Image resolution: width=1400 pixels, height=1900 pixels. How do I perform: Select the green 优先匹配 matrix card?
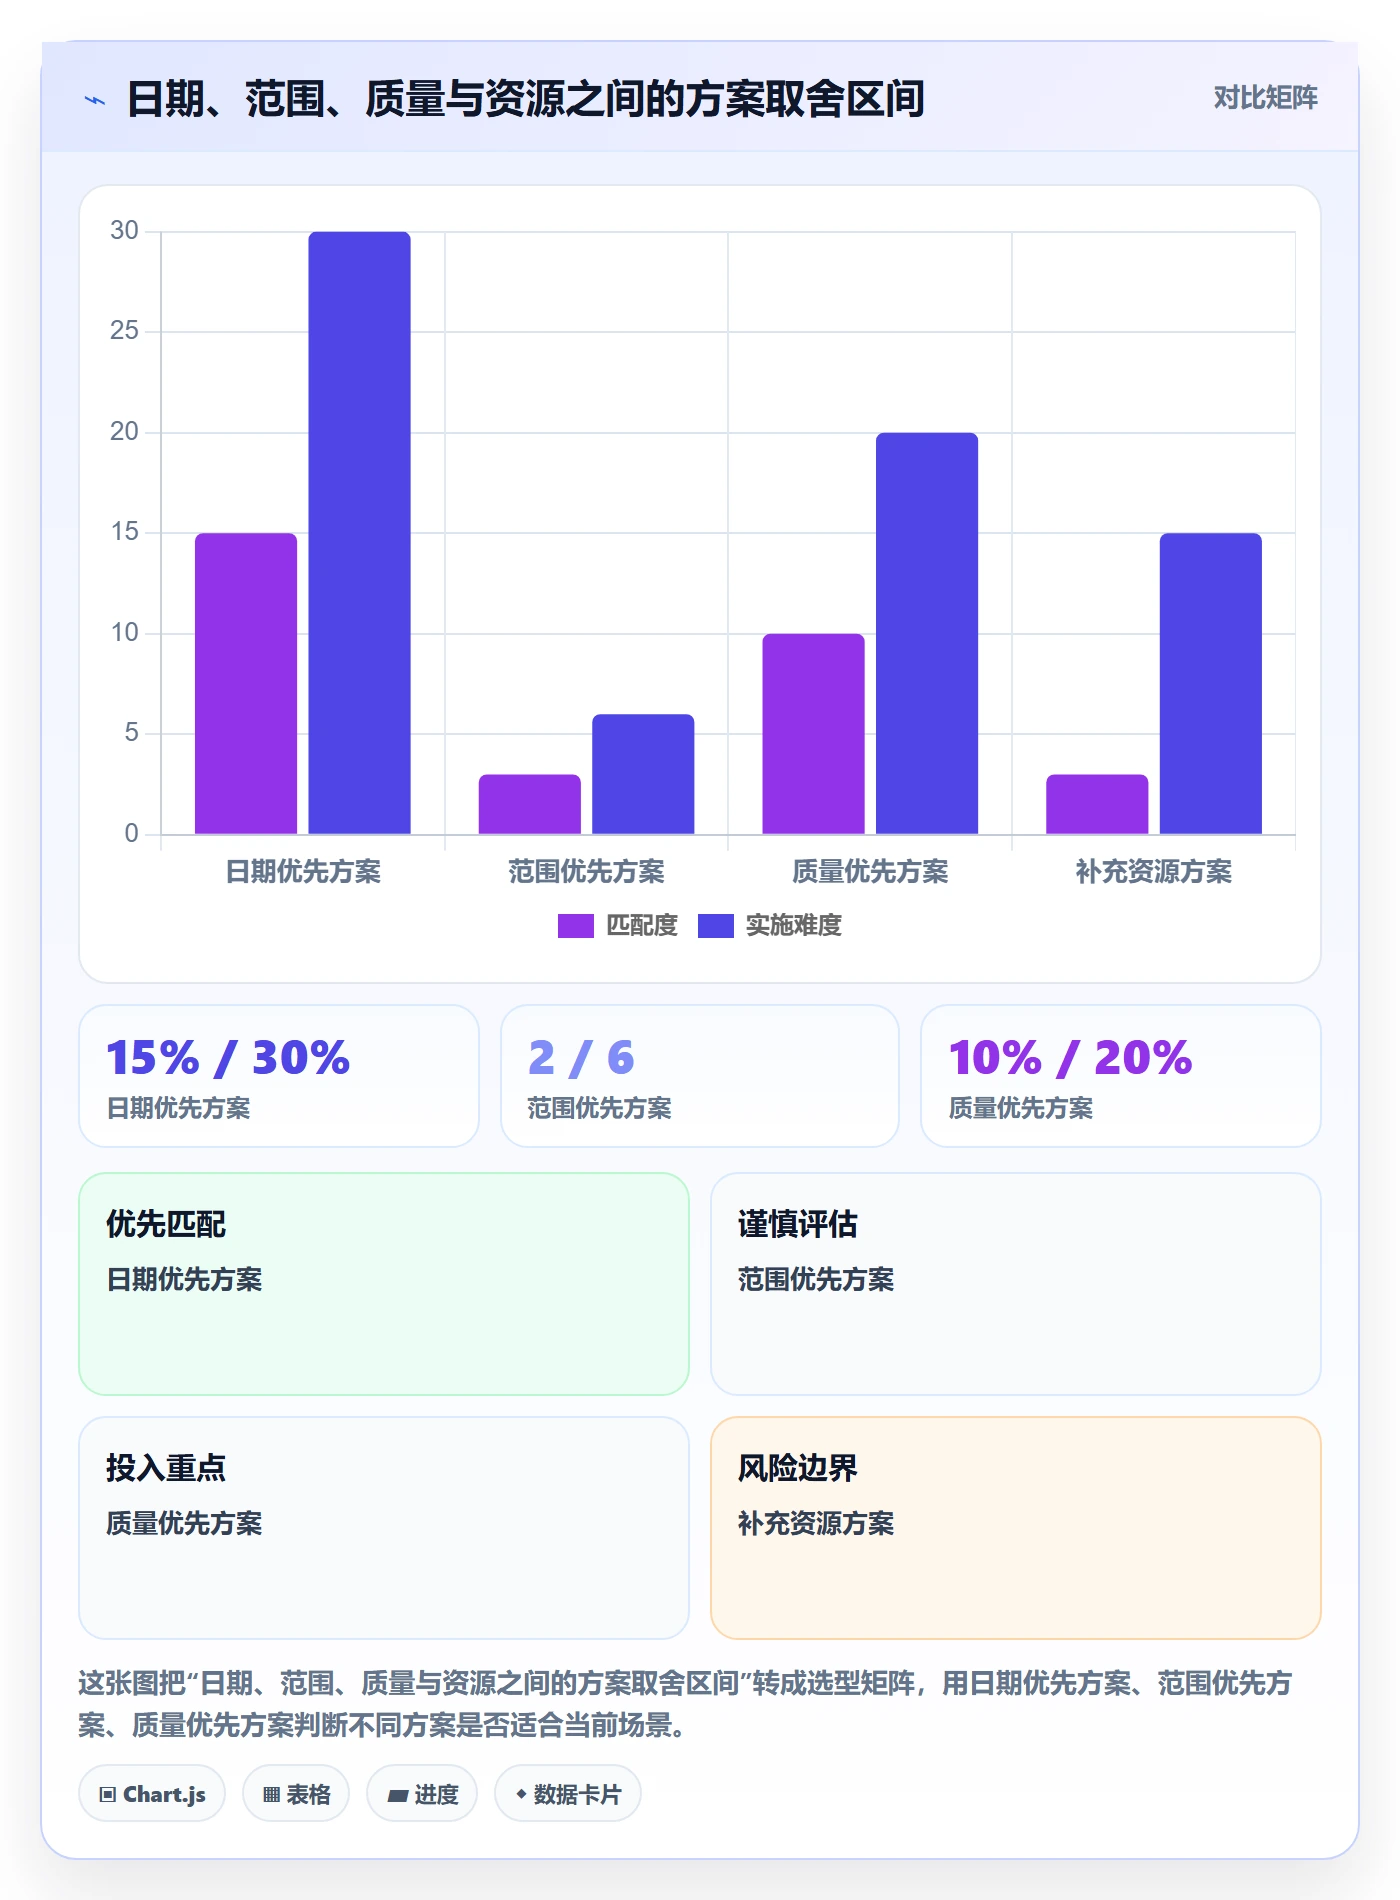(384, 1284)
